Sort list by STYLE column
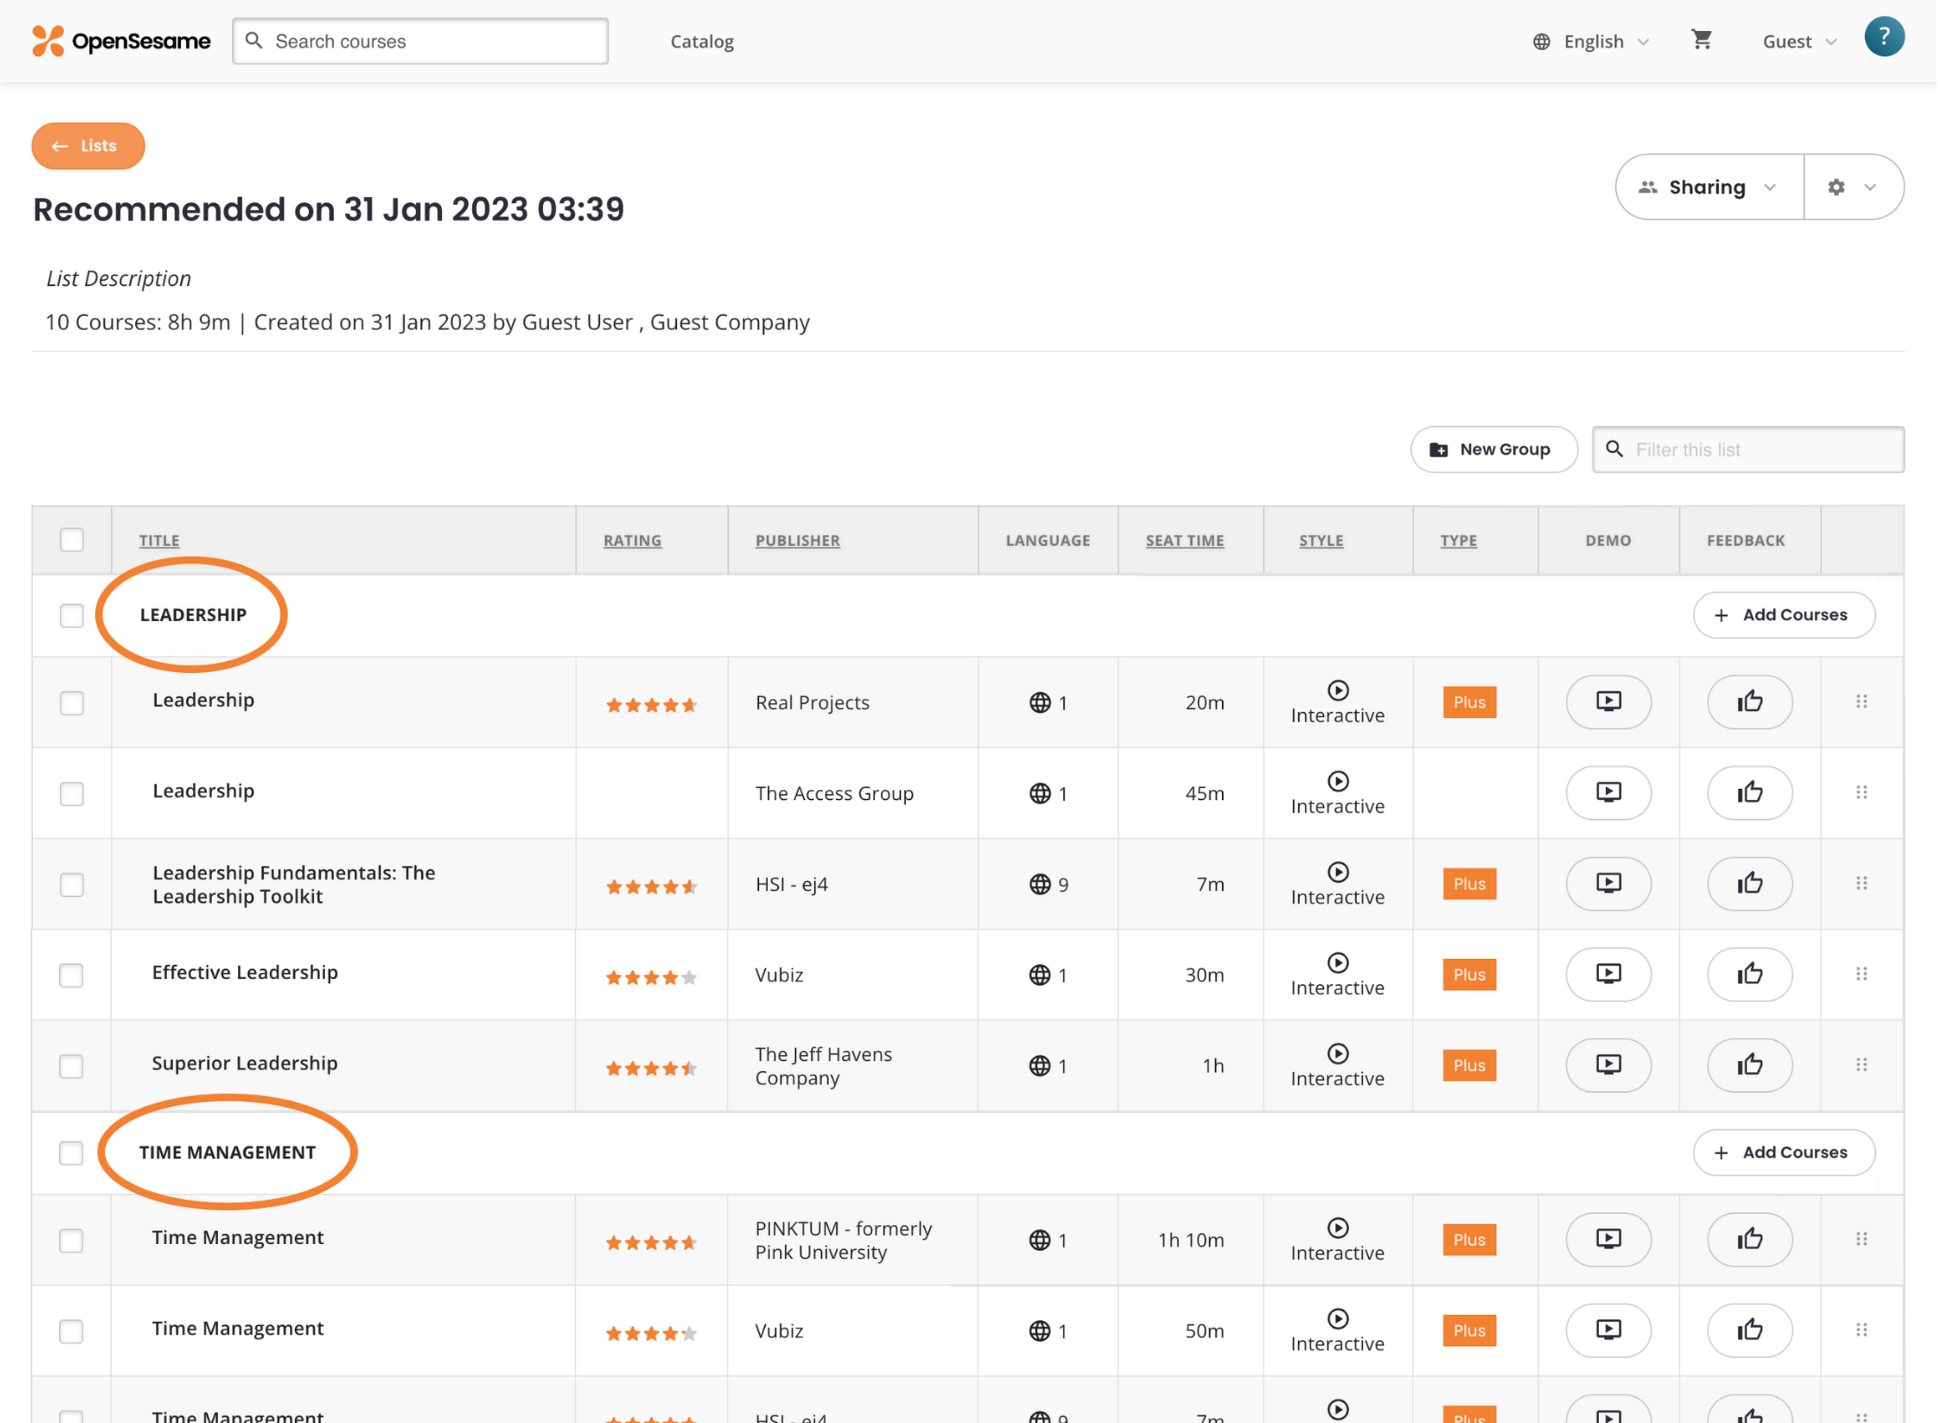The image size is (1938, 1423). pos(1321,540)
